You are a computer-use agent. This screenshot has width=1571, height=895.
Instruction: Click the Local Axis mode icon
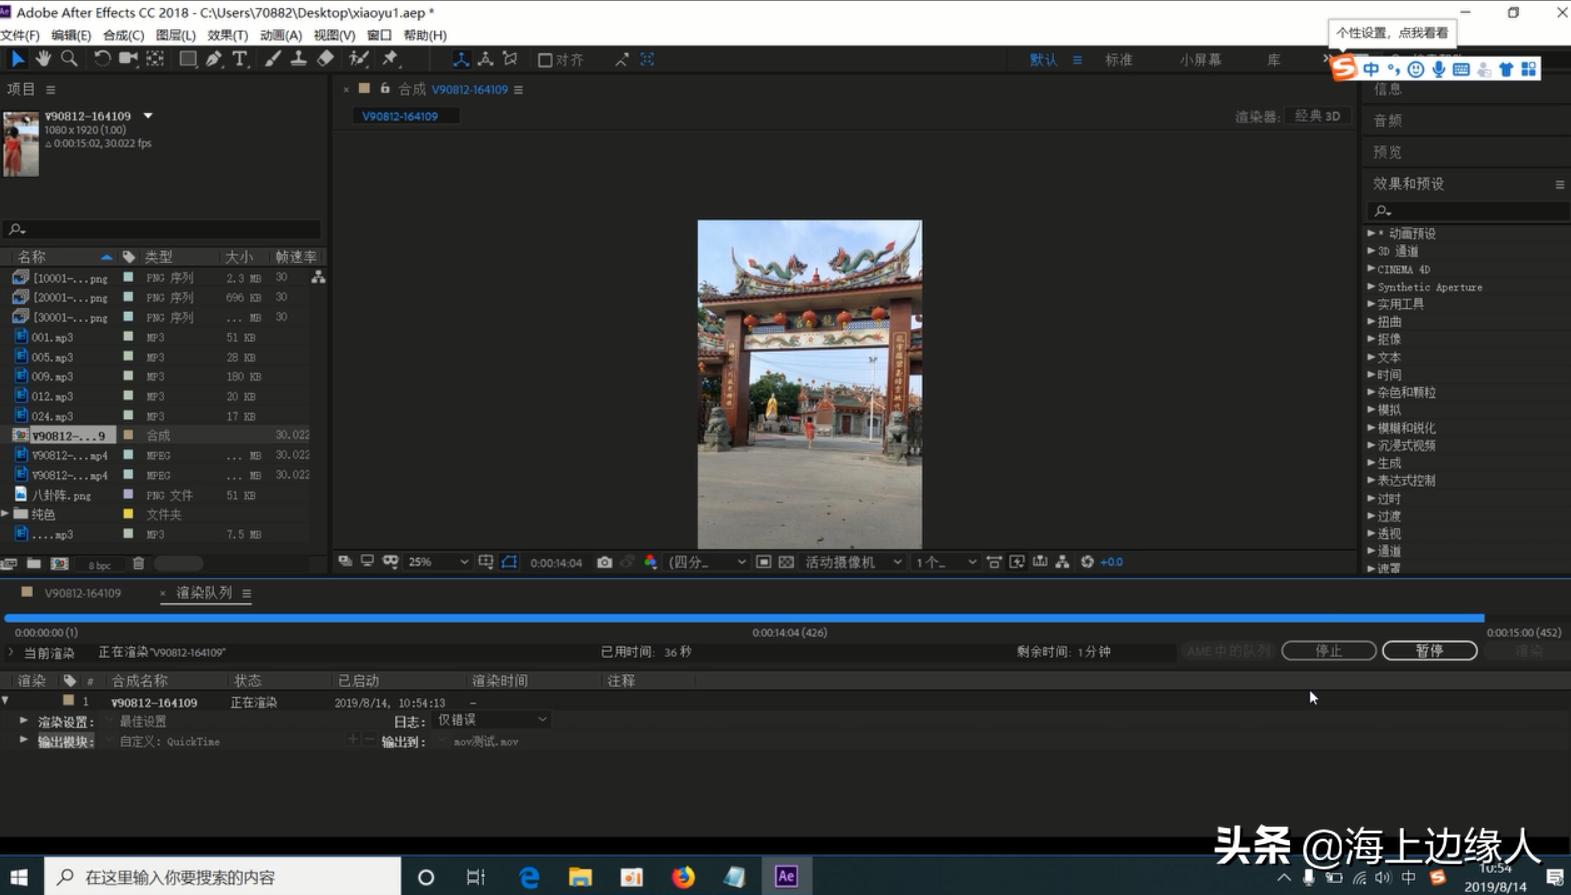coord(460,59)
